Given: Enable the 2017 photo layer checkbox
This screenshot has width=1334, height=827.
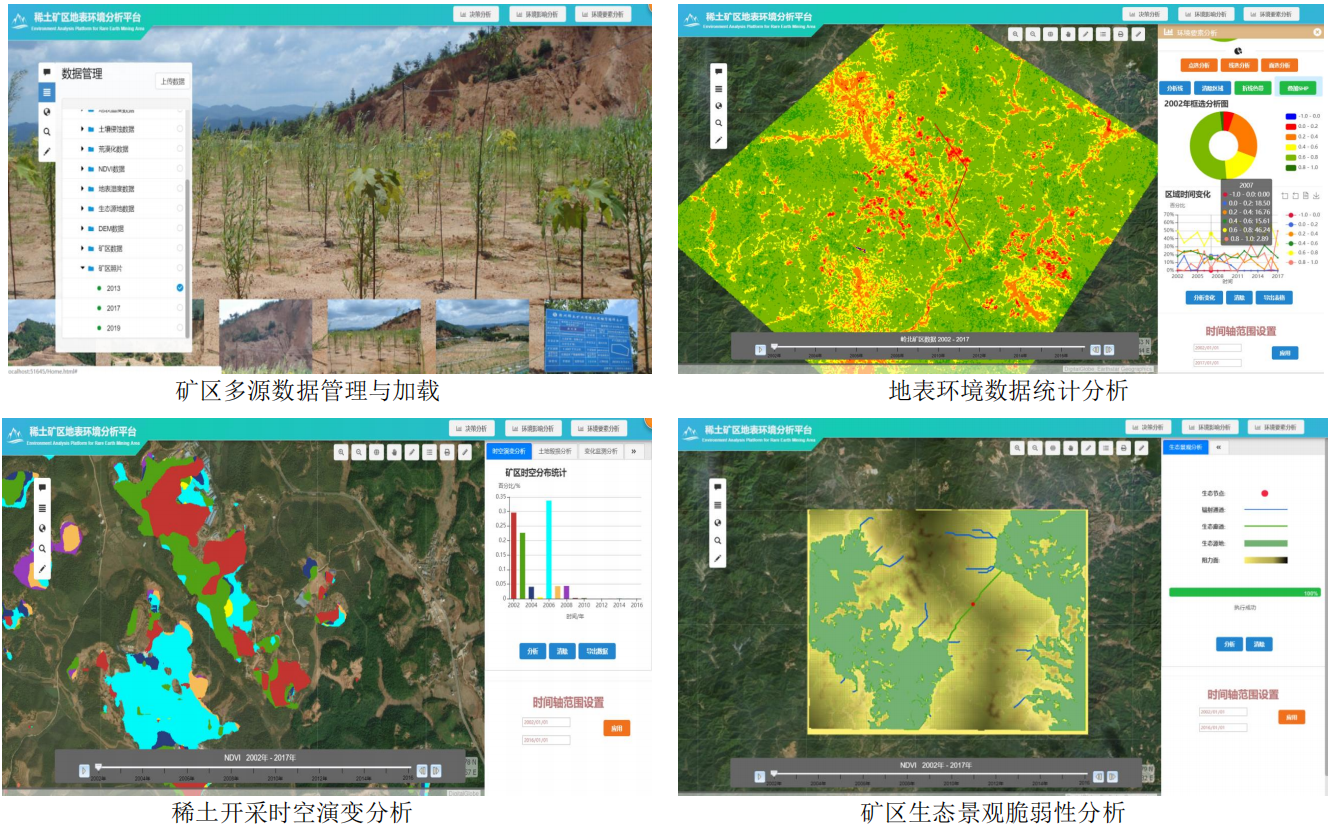Looking at the screenshot, I should (180, 308).
